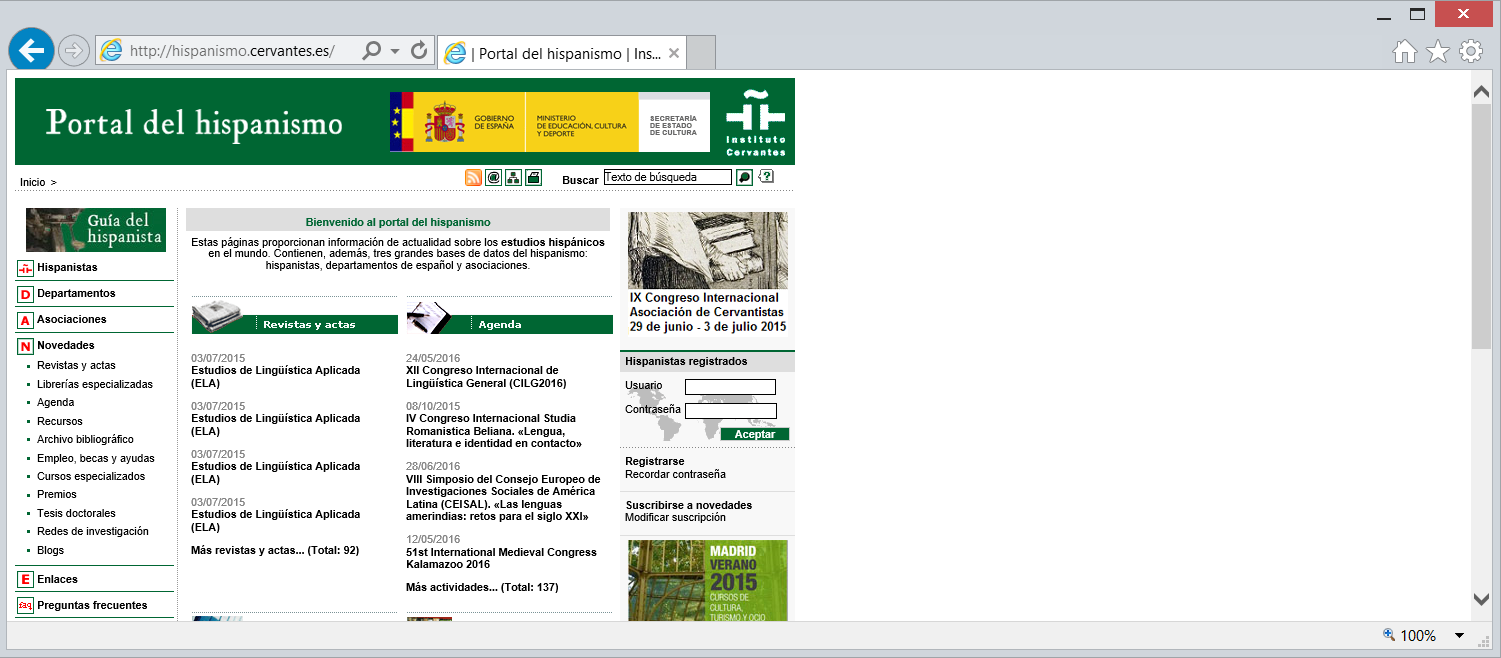
Task: Open the Tesis doctorales sidebar item
Action: pos(76,513)
